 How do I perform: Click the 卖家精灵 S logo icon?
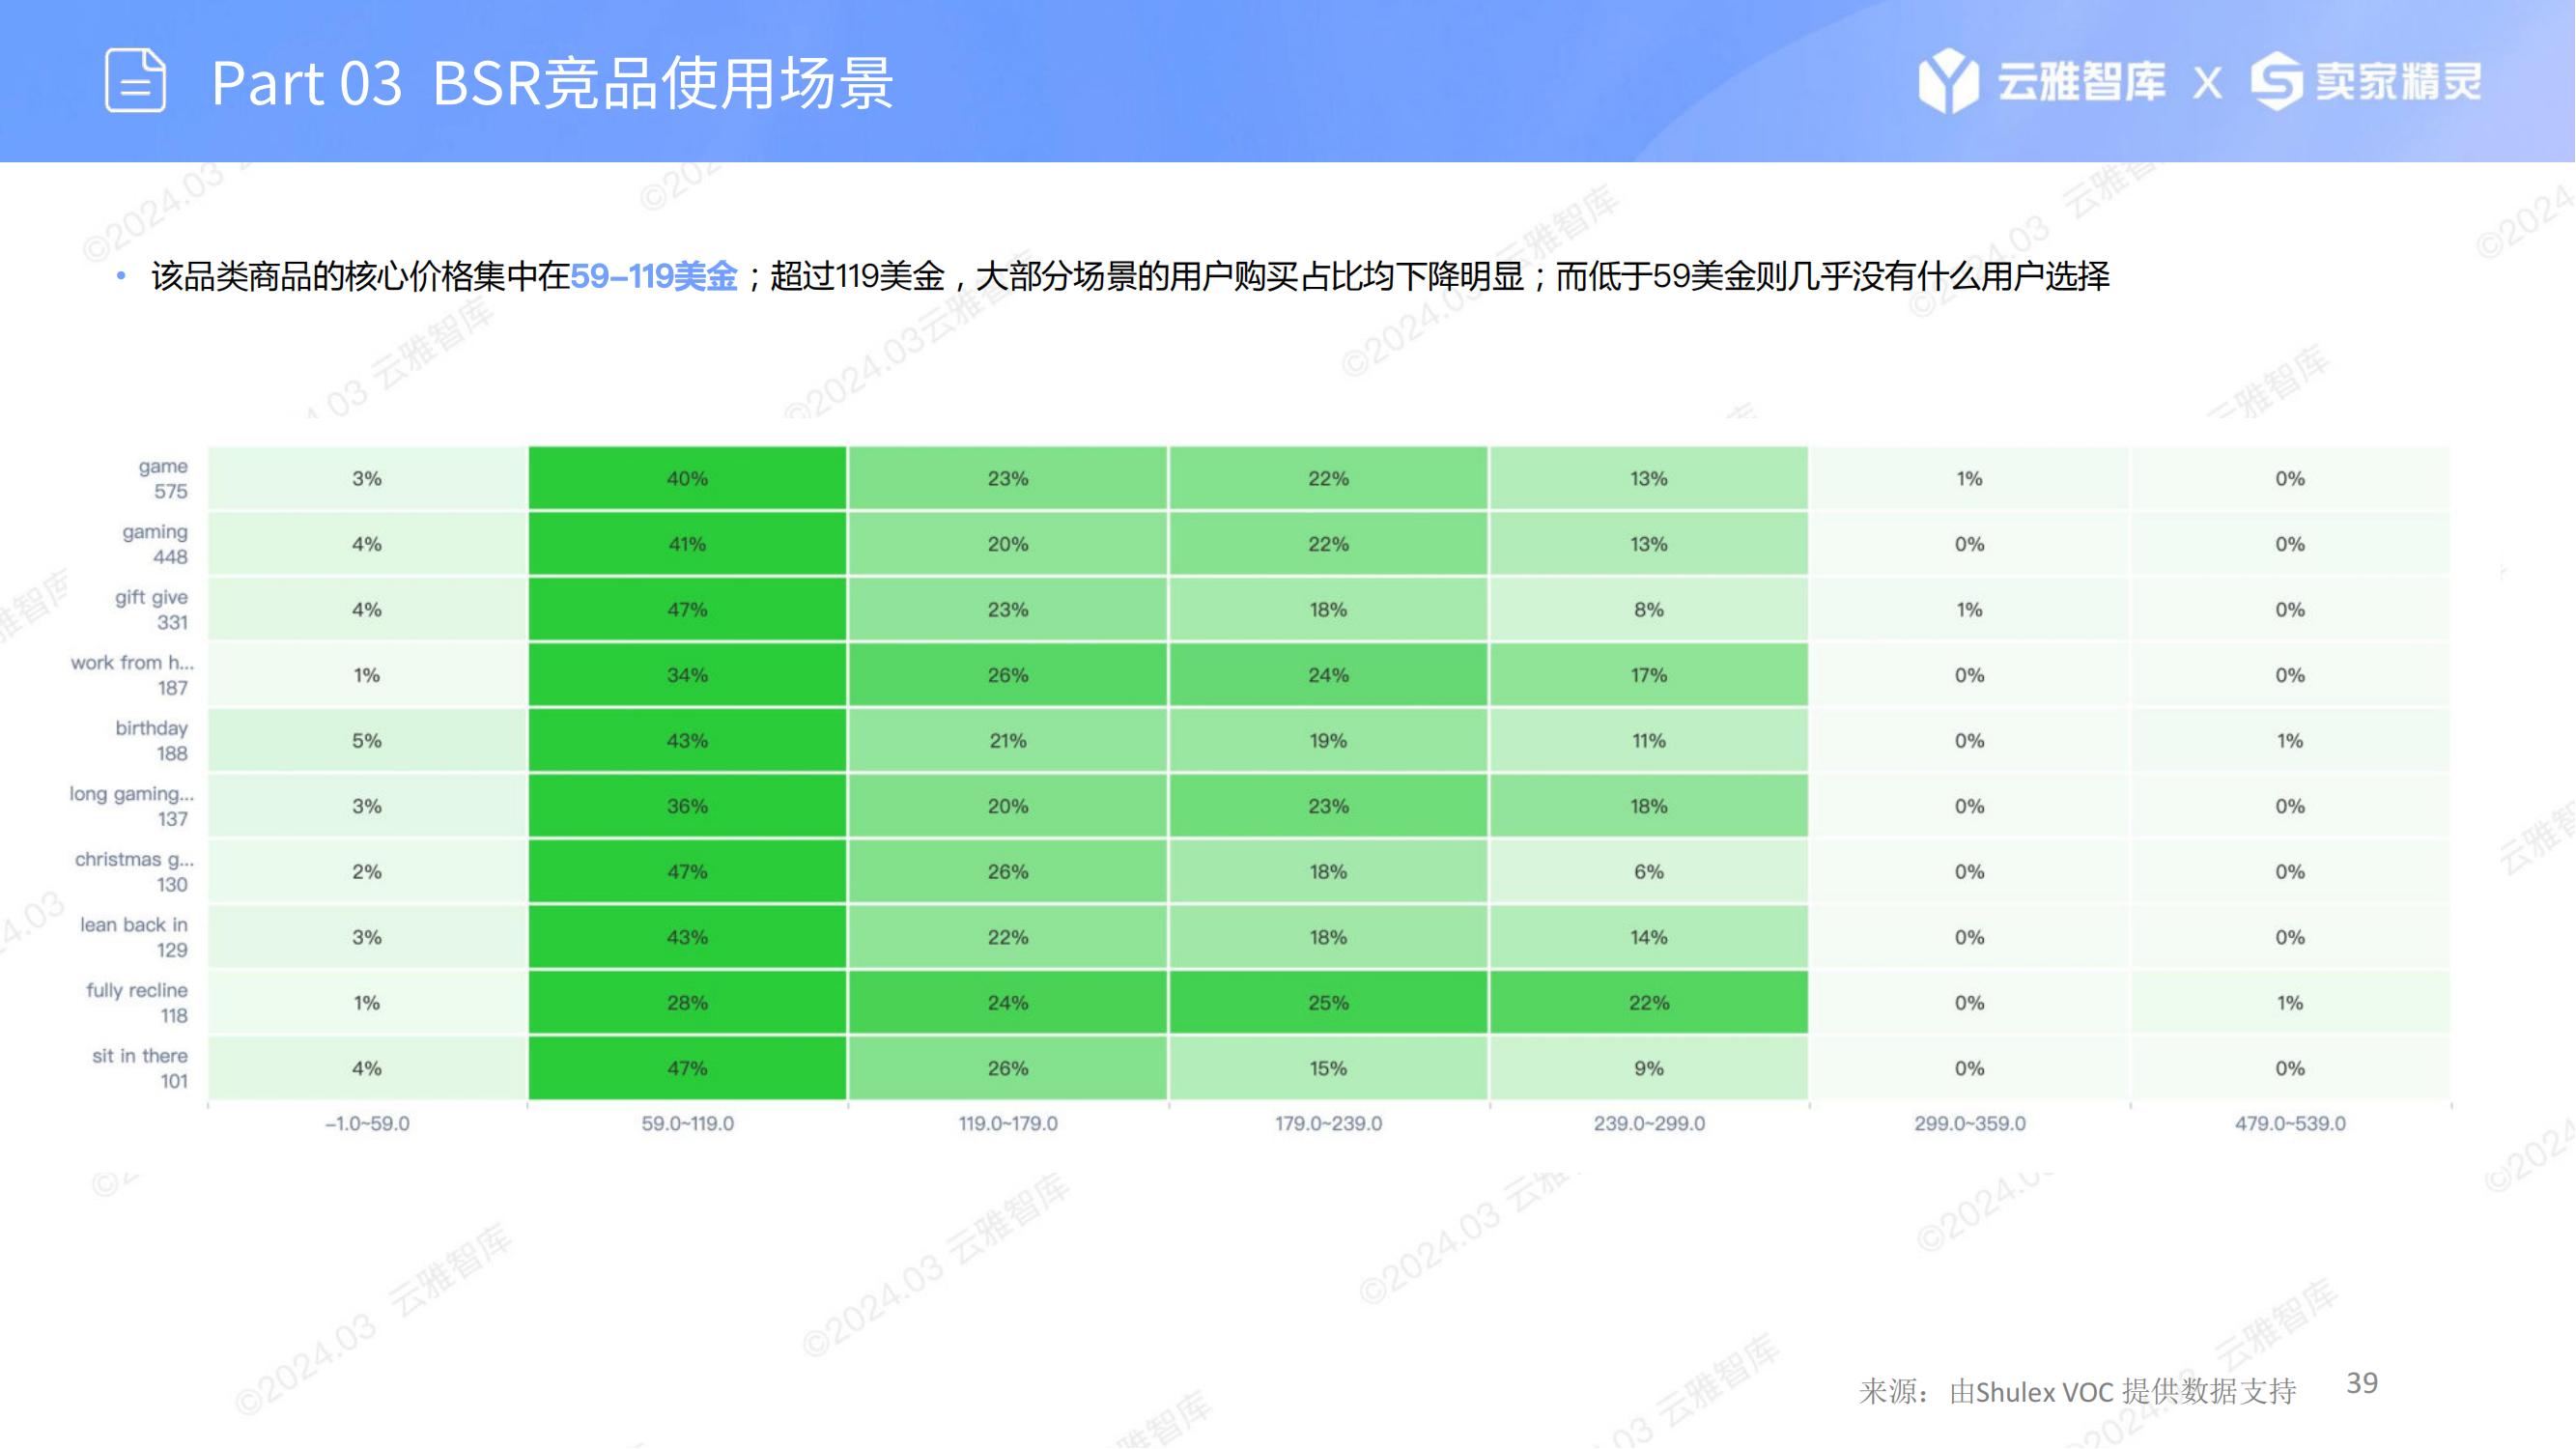point(2276,80)
